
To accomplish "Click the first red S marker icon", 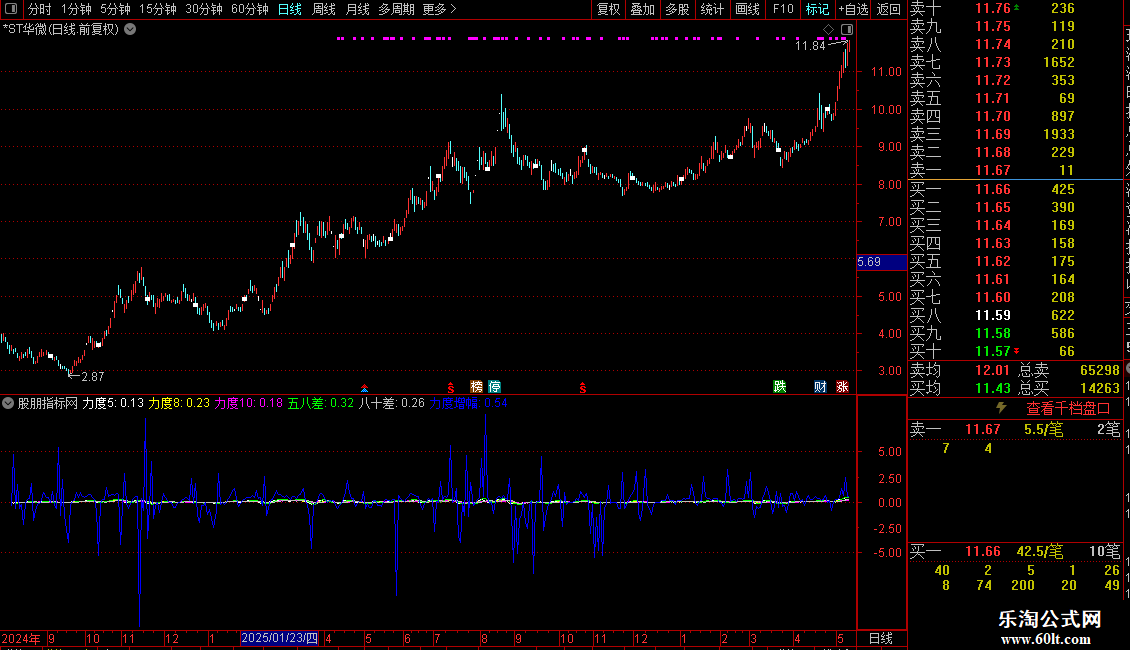I will pyautogui.click(x=450, y=388).
